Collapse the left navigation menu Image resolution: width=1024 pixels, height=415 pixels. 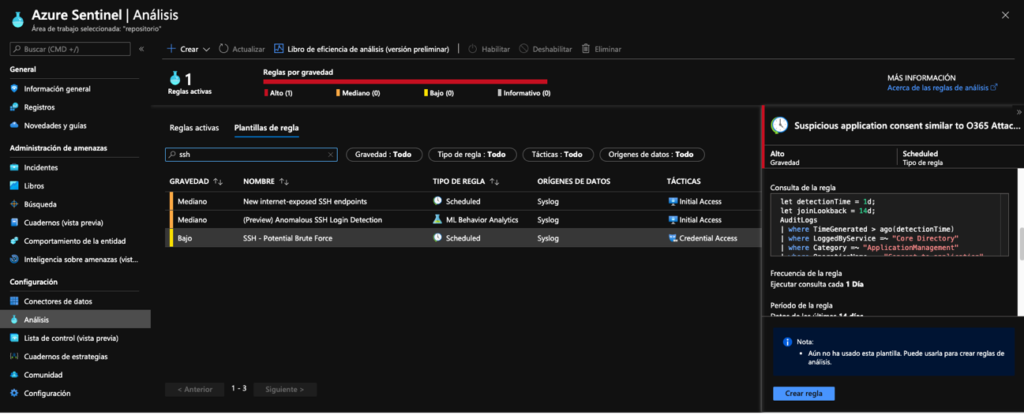click(141, 49)
